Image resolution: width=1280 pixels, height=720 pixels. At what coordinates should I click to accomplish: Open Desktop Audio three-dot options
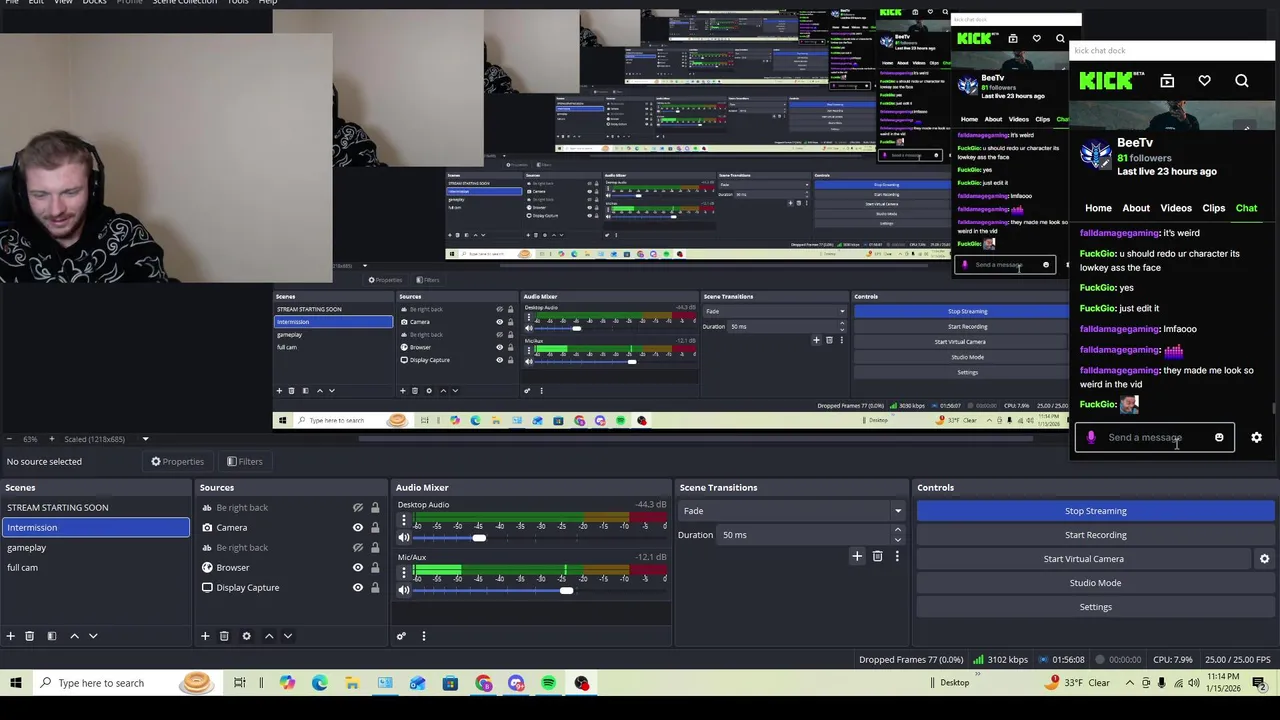click(404, 521)
